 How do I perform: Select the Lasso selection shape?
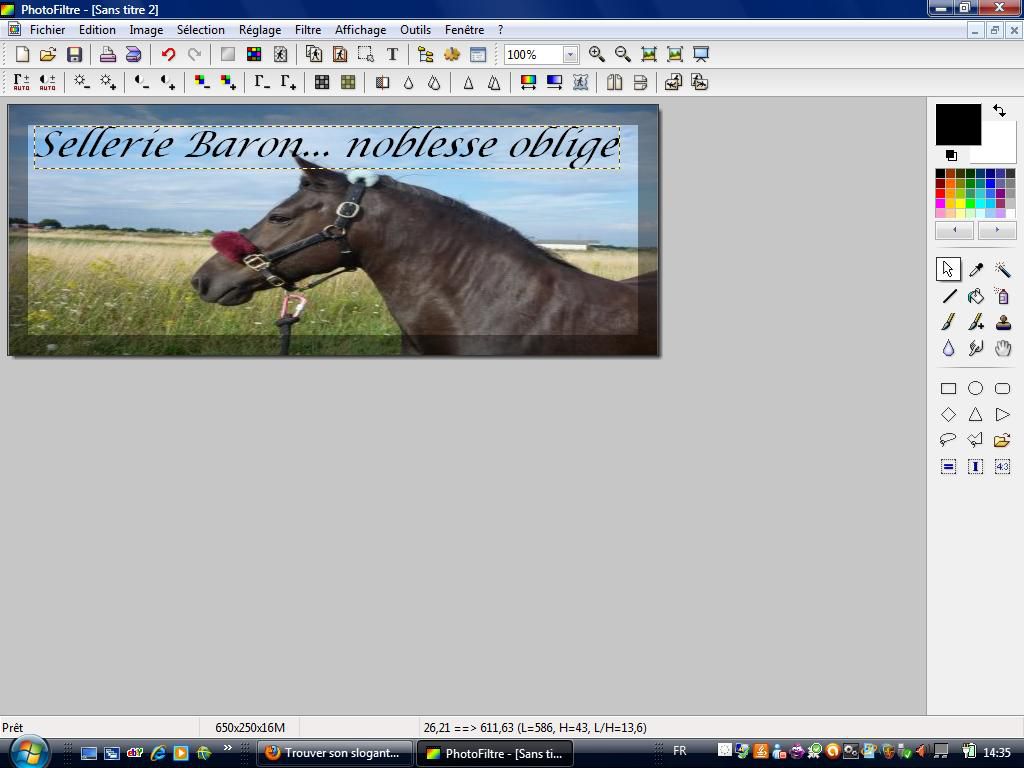click(948, 440)
